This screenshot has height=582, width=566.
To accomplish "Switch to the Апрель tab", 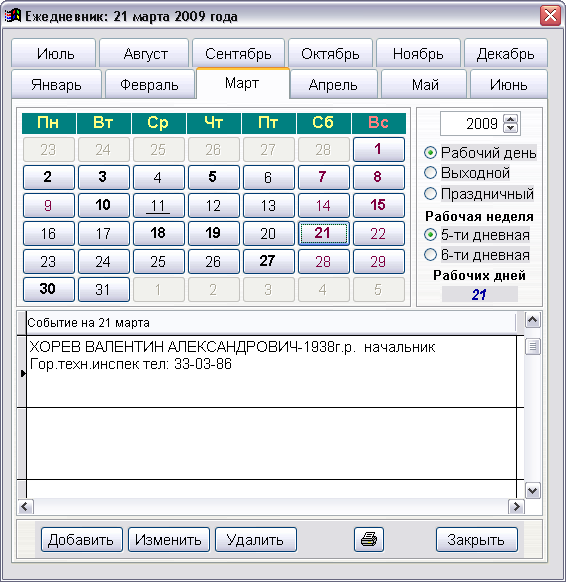I will [333, 85].
